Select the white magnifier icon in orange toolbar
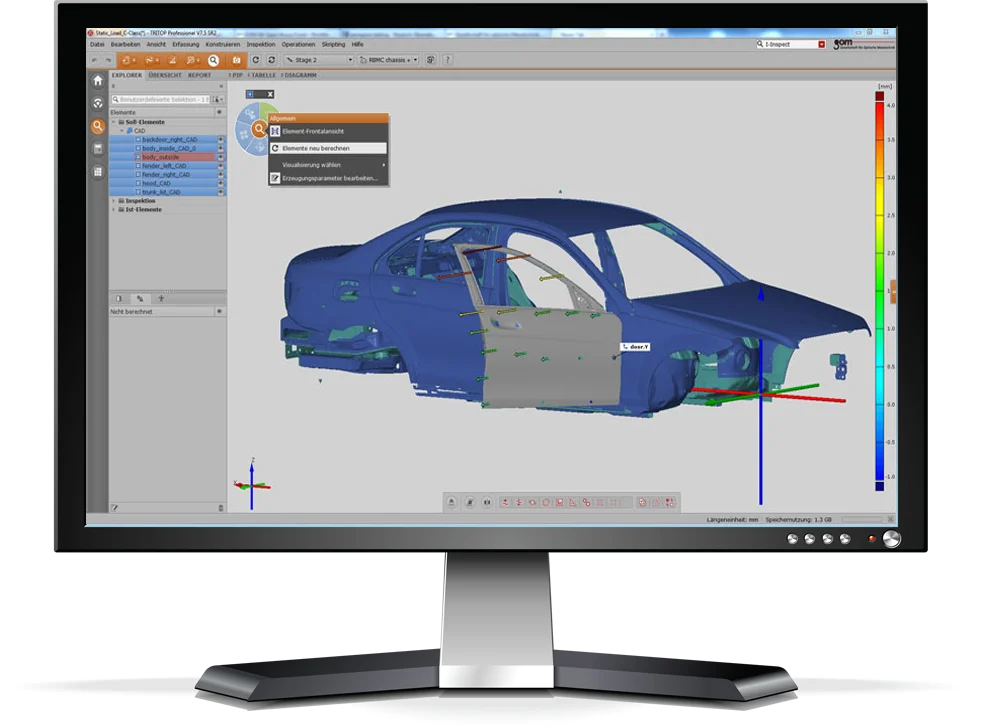Viewport: 997px width, 728px height. point(213,60)
